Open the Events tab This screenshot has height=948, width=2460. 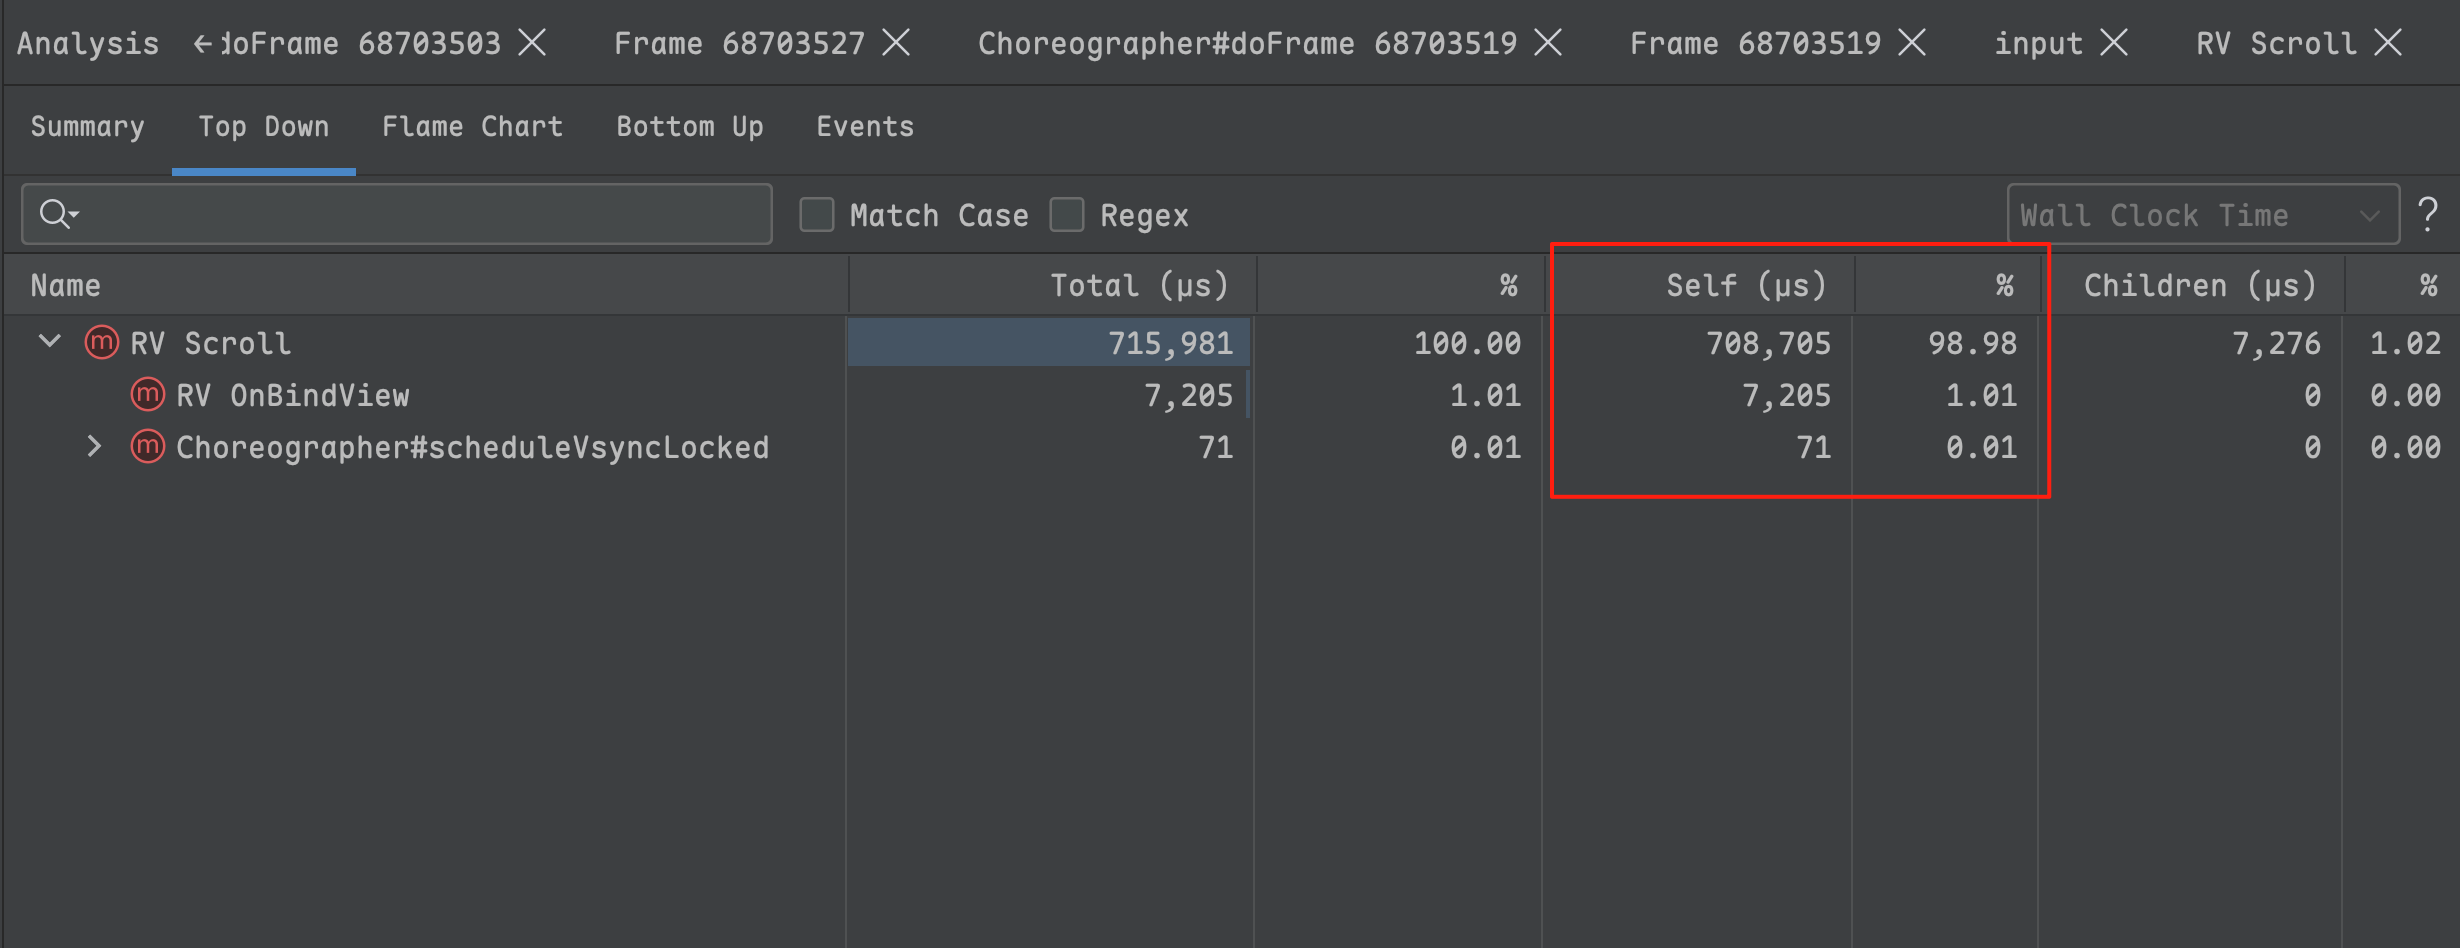point(864,127)
